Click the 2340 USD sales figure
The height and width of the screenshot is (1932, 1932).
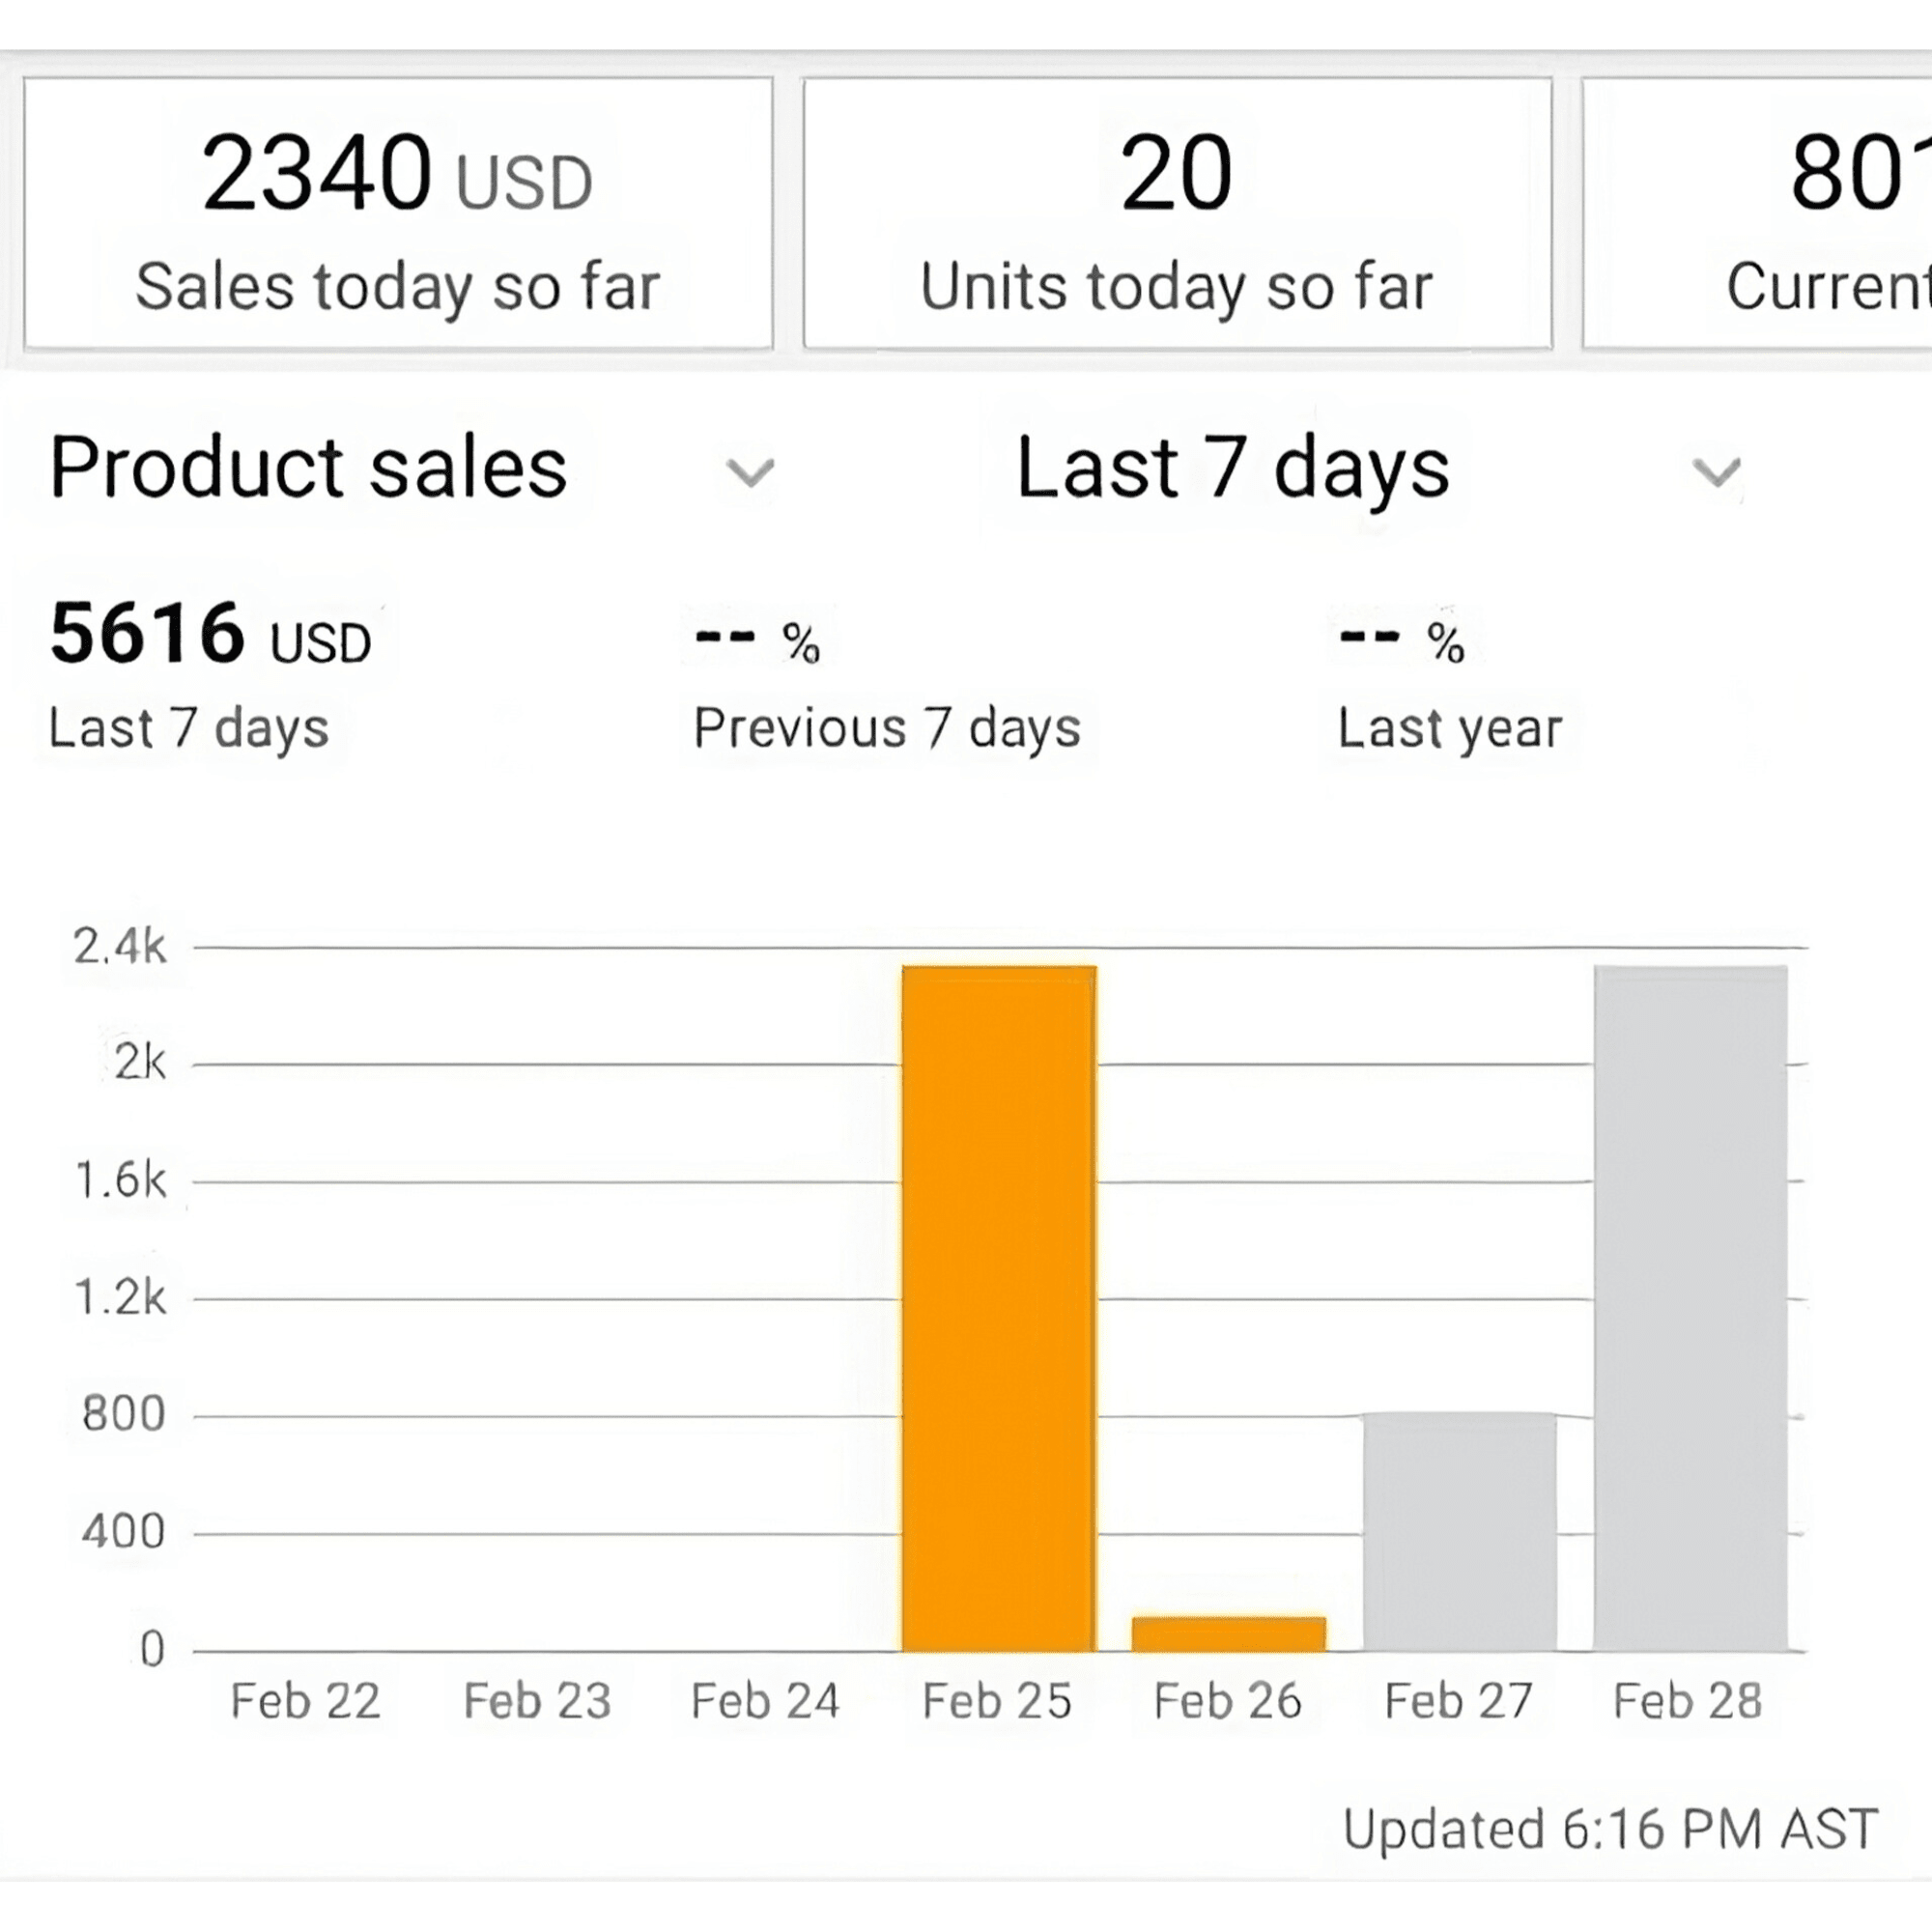[396, 176]
